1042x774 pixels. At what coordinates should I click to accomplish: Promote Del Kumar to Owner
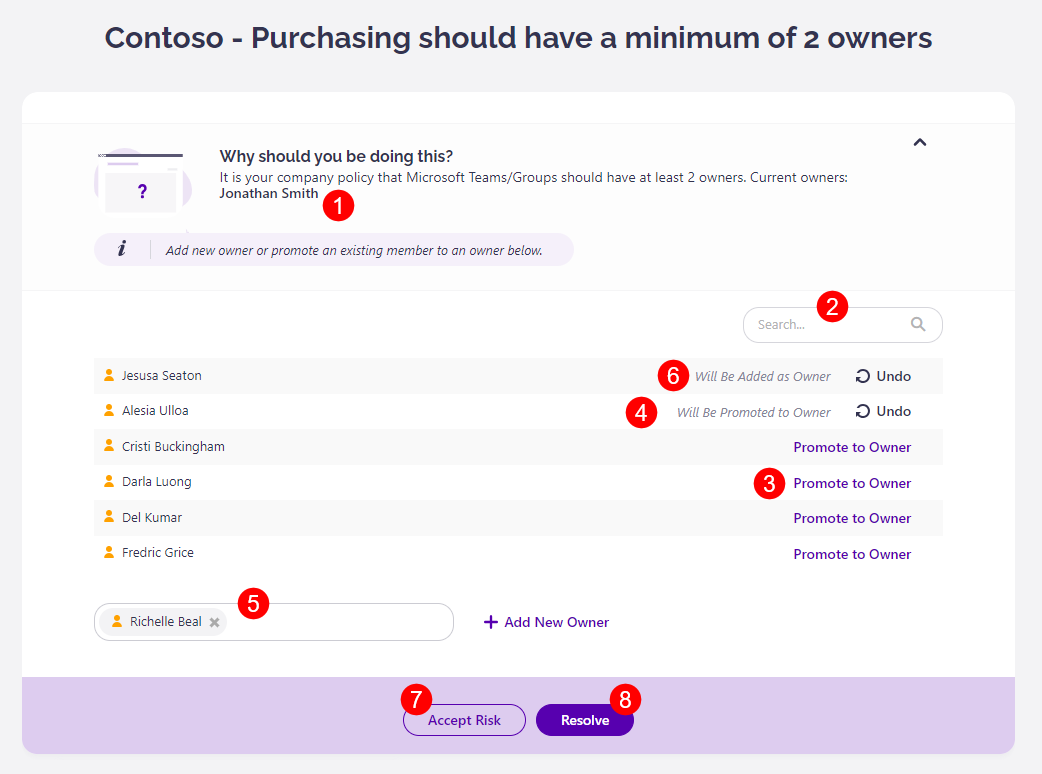click(x=852, y=518)
